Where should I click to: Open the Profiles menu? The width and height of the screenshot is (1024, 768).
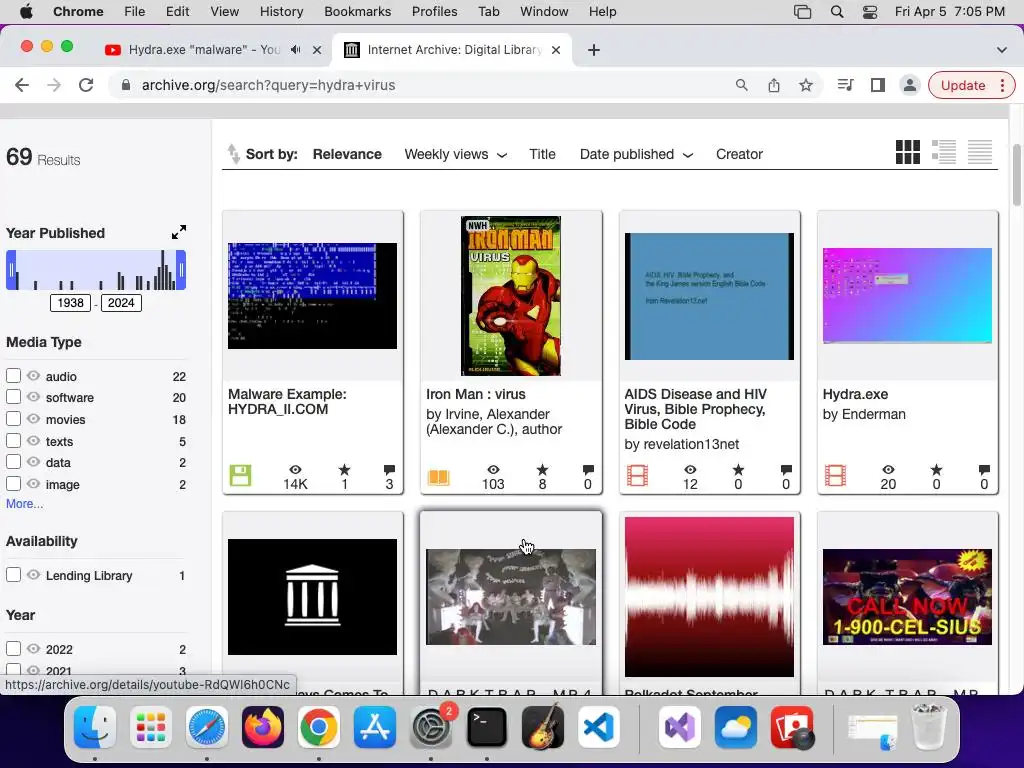click(434, 12)
